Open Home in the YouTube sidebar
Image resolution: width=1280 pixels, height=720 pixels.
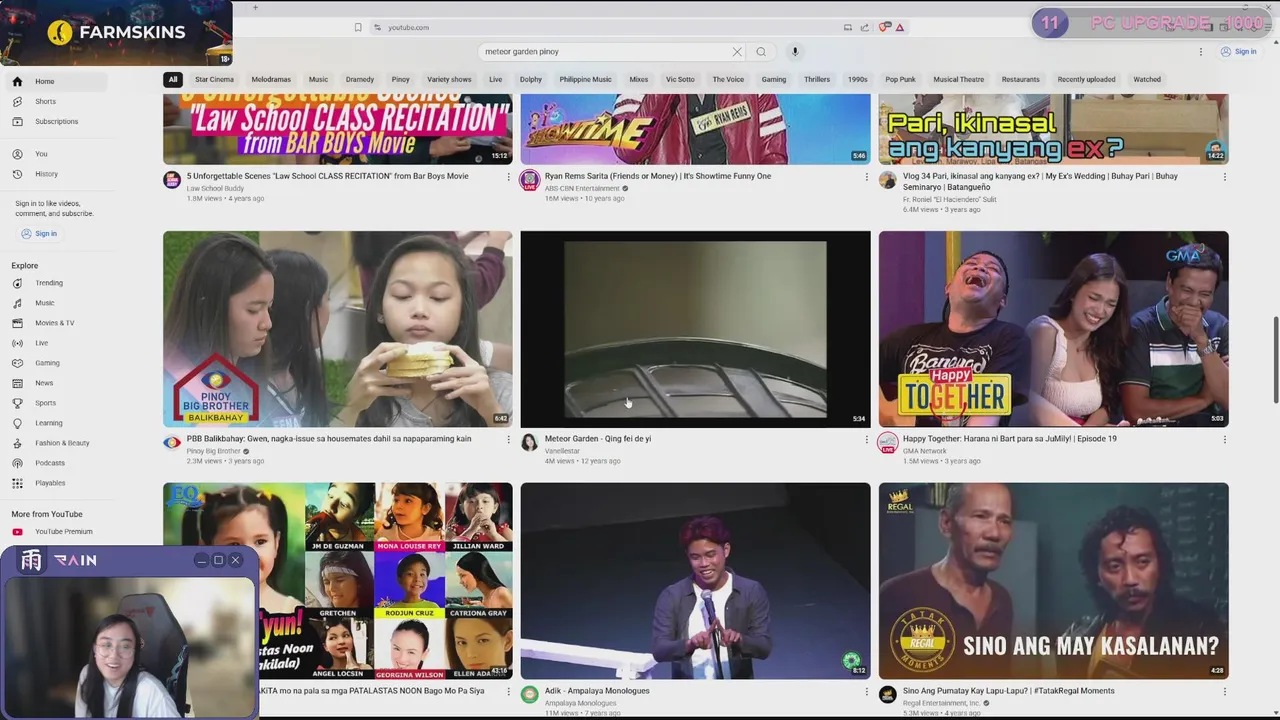[x=55, y=81]
